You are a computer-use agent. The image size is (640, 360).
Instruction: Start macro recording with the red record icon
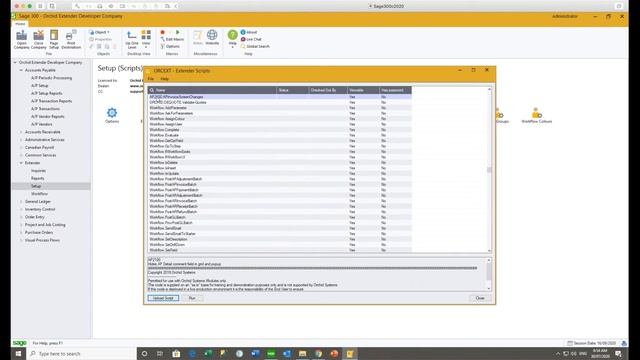(162, 32)
